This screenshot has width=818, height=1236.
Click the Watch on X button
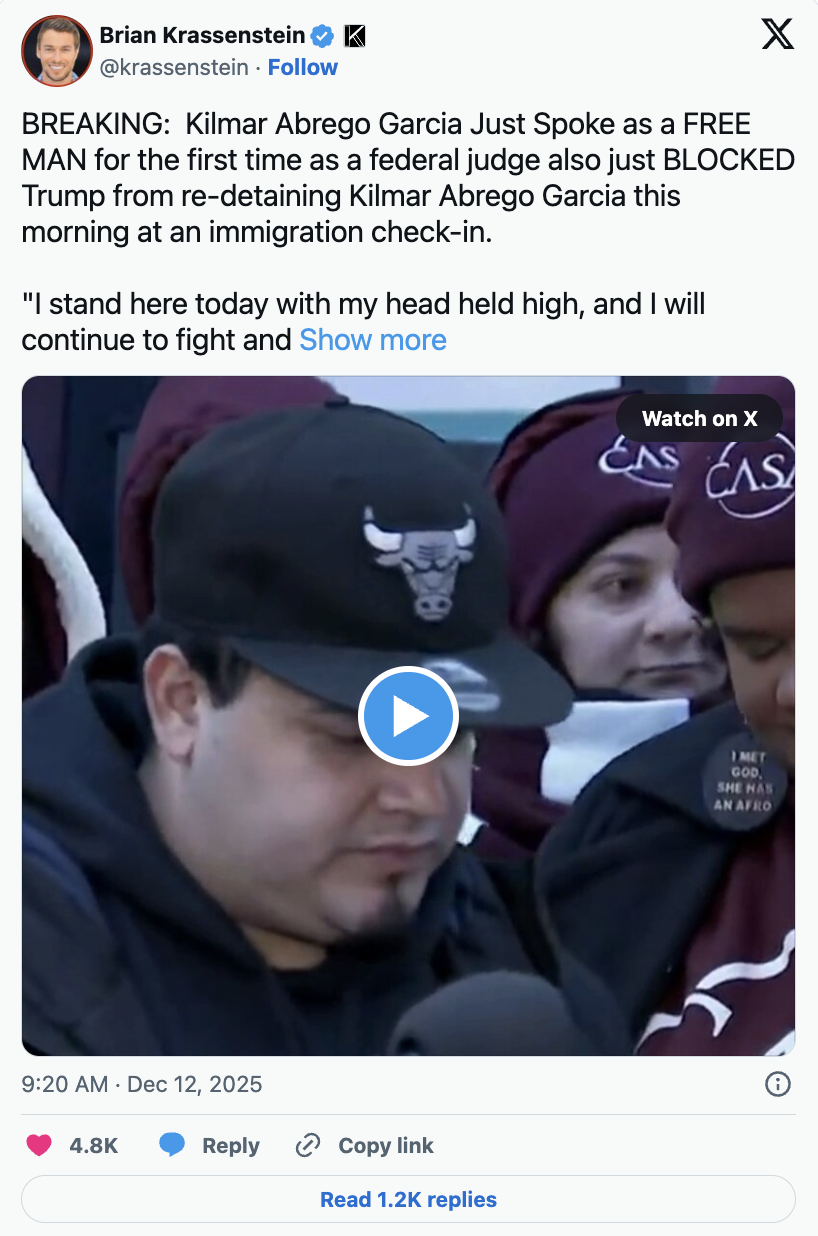[x=699, y=419]
